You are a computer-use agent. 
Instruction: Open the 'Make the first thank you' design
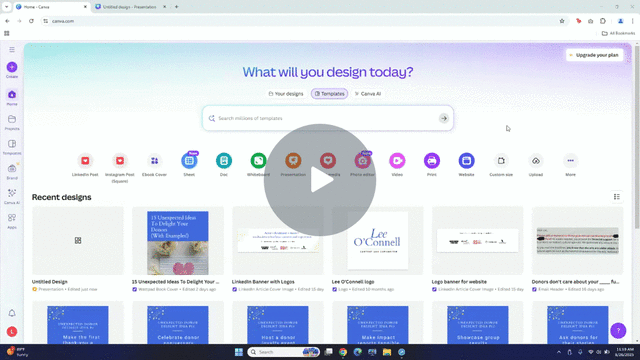78,324
